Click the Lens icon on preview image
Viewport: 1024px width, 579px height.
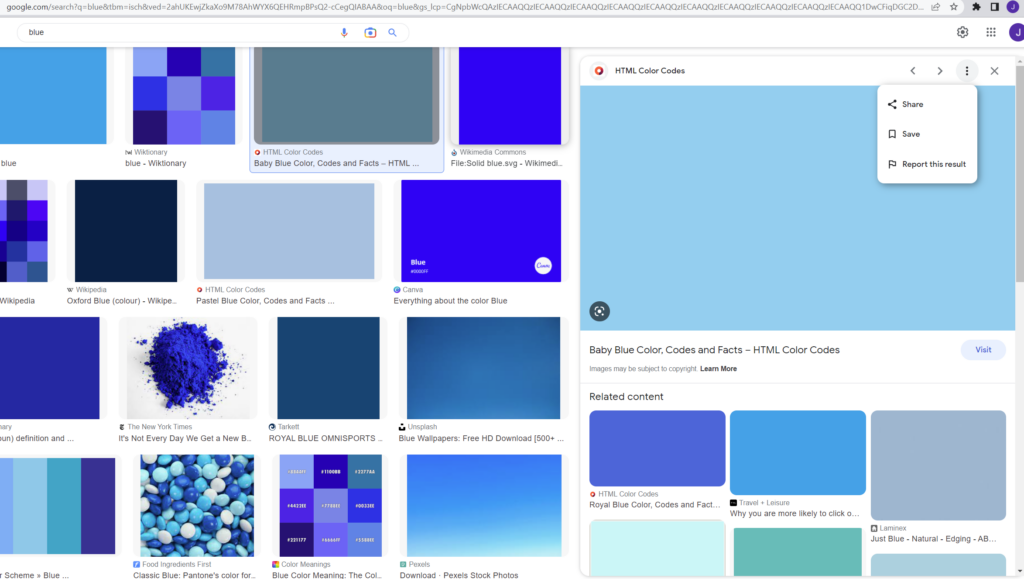[x=599, y=311]
